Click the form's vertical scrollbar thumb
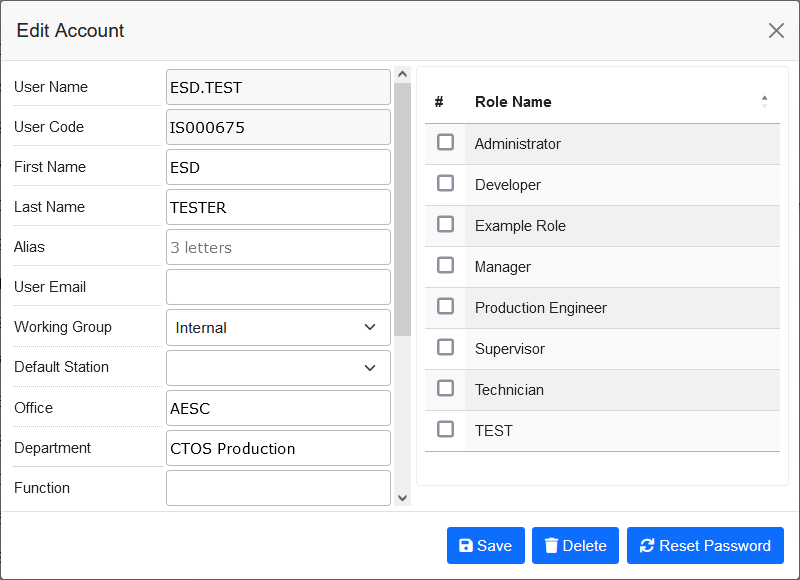This screenshot has height=580, width=800. 402,210
